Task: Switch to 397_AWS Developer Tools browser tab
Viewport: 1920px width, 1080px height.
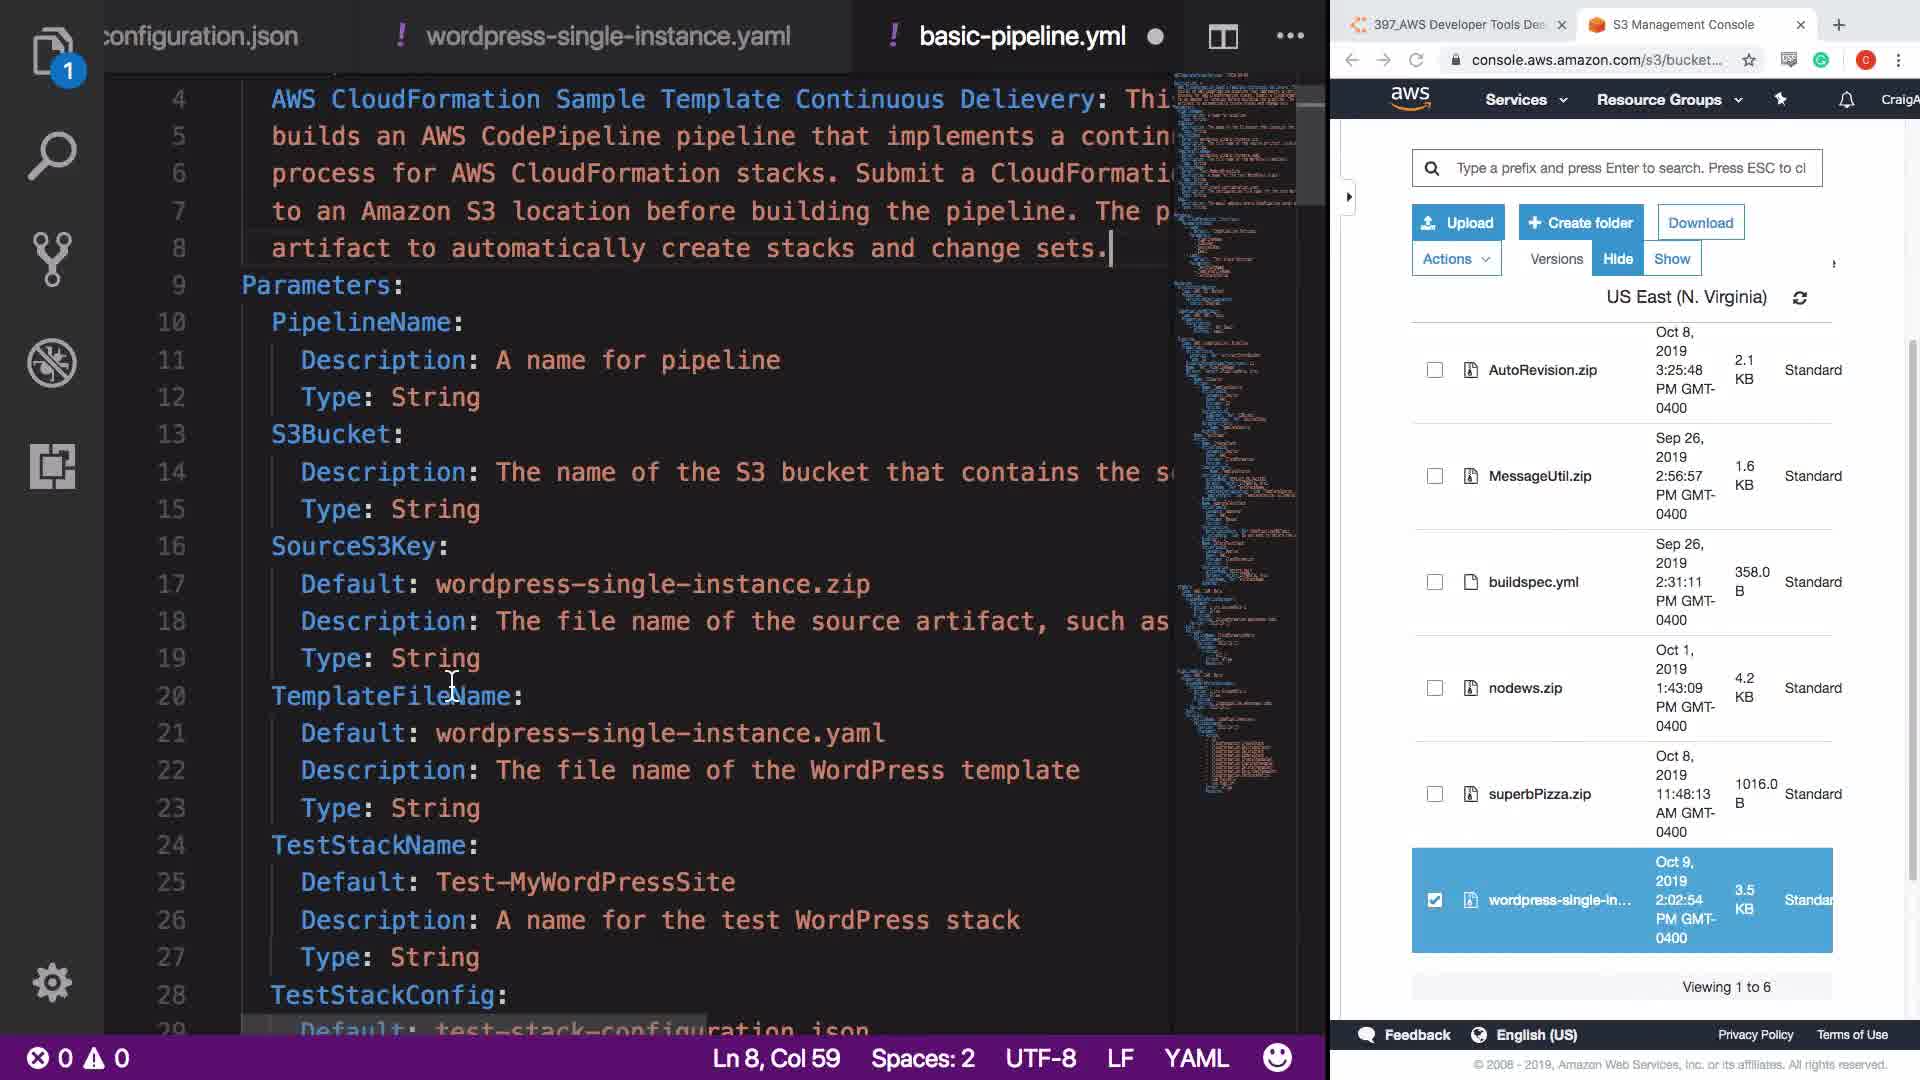Action: (x=1457, y=25)
